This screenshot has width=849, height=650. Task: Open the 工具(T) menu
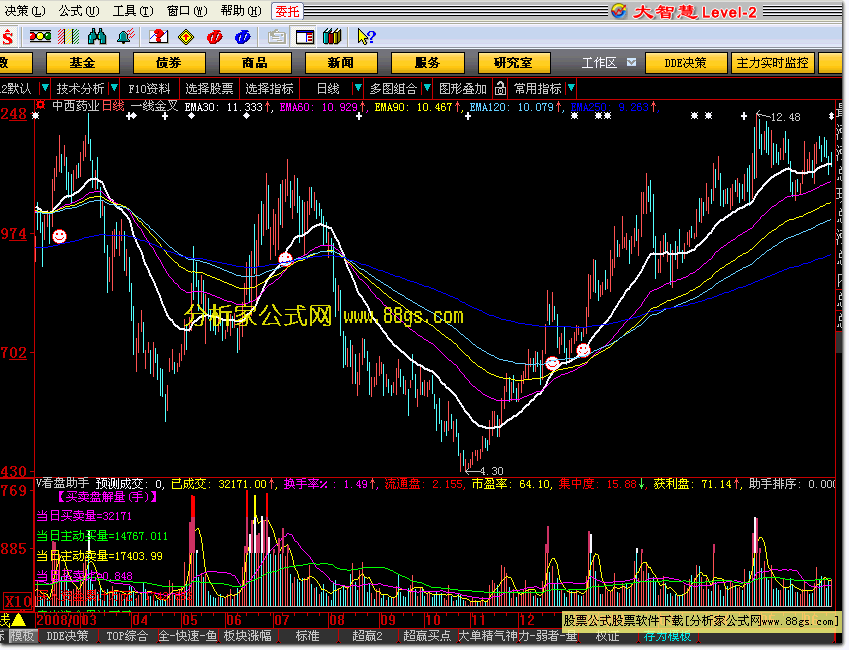(x=133, y=11)
